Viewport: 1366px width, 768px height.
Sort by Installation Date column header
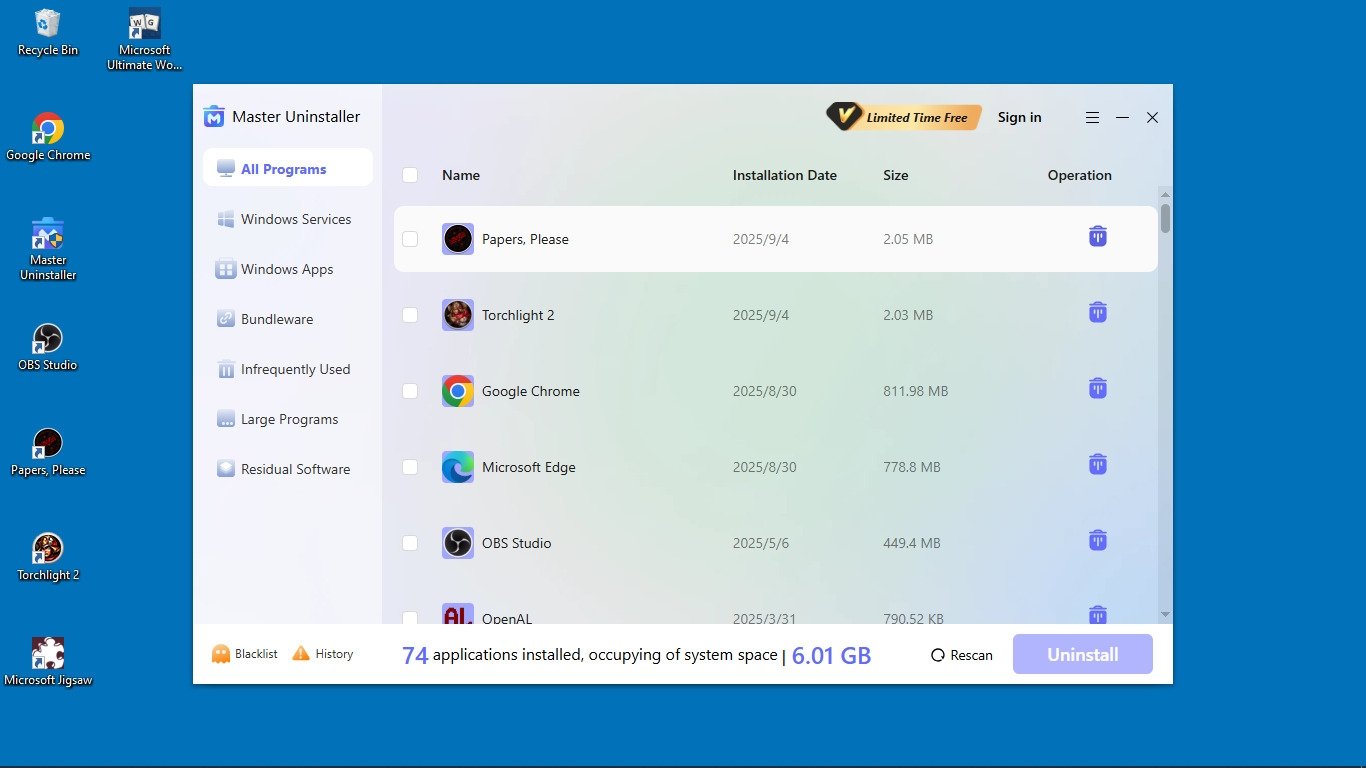point(784,175)
